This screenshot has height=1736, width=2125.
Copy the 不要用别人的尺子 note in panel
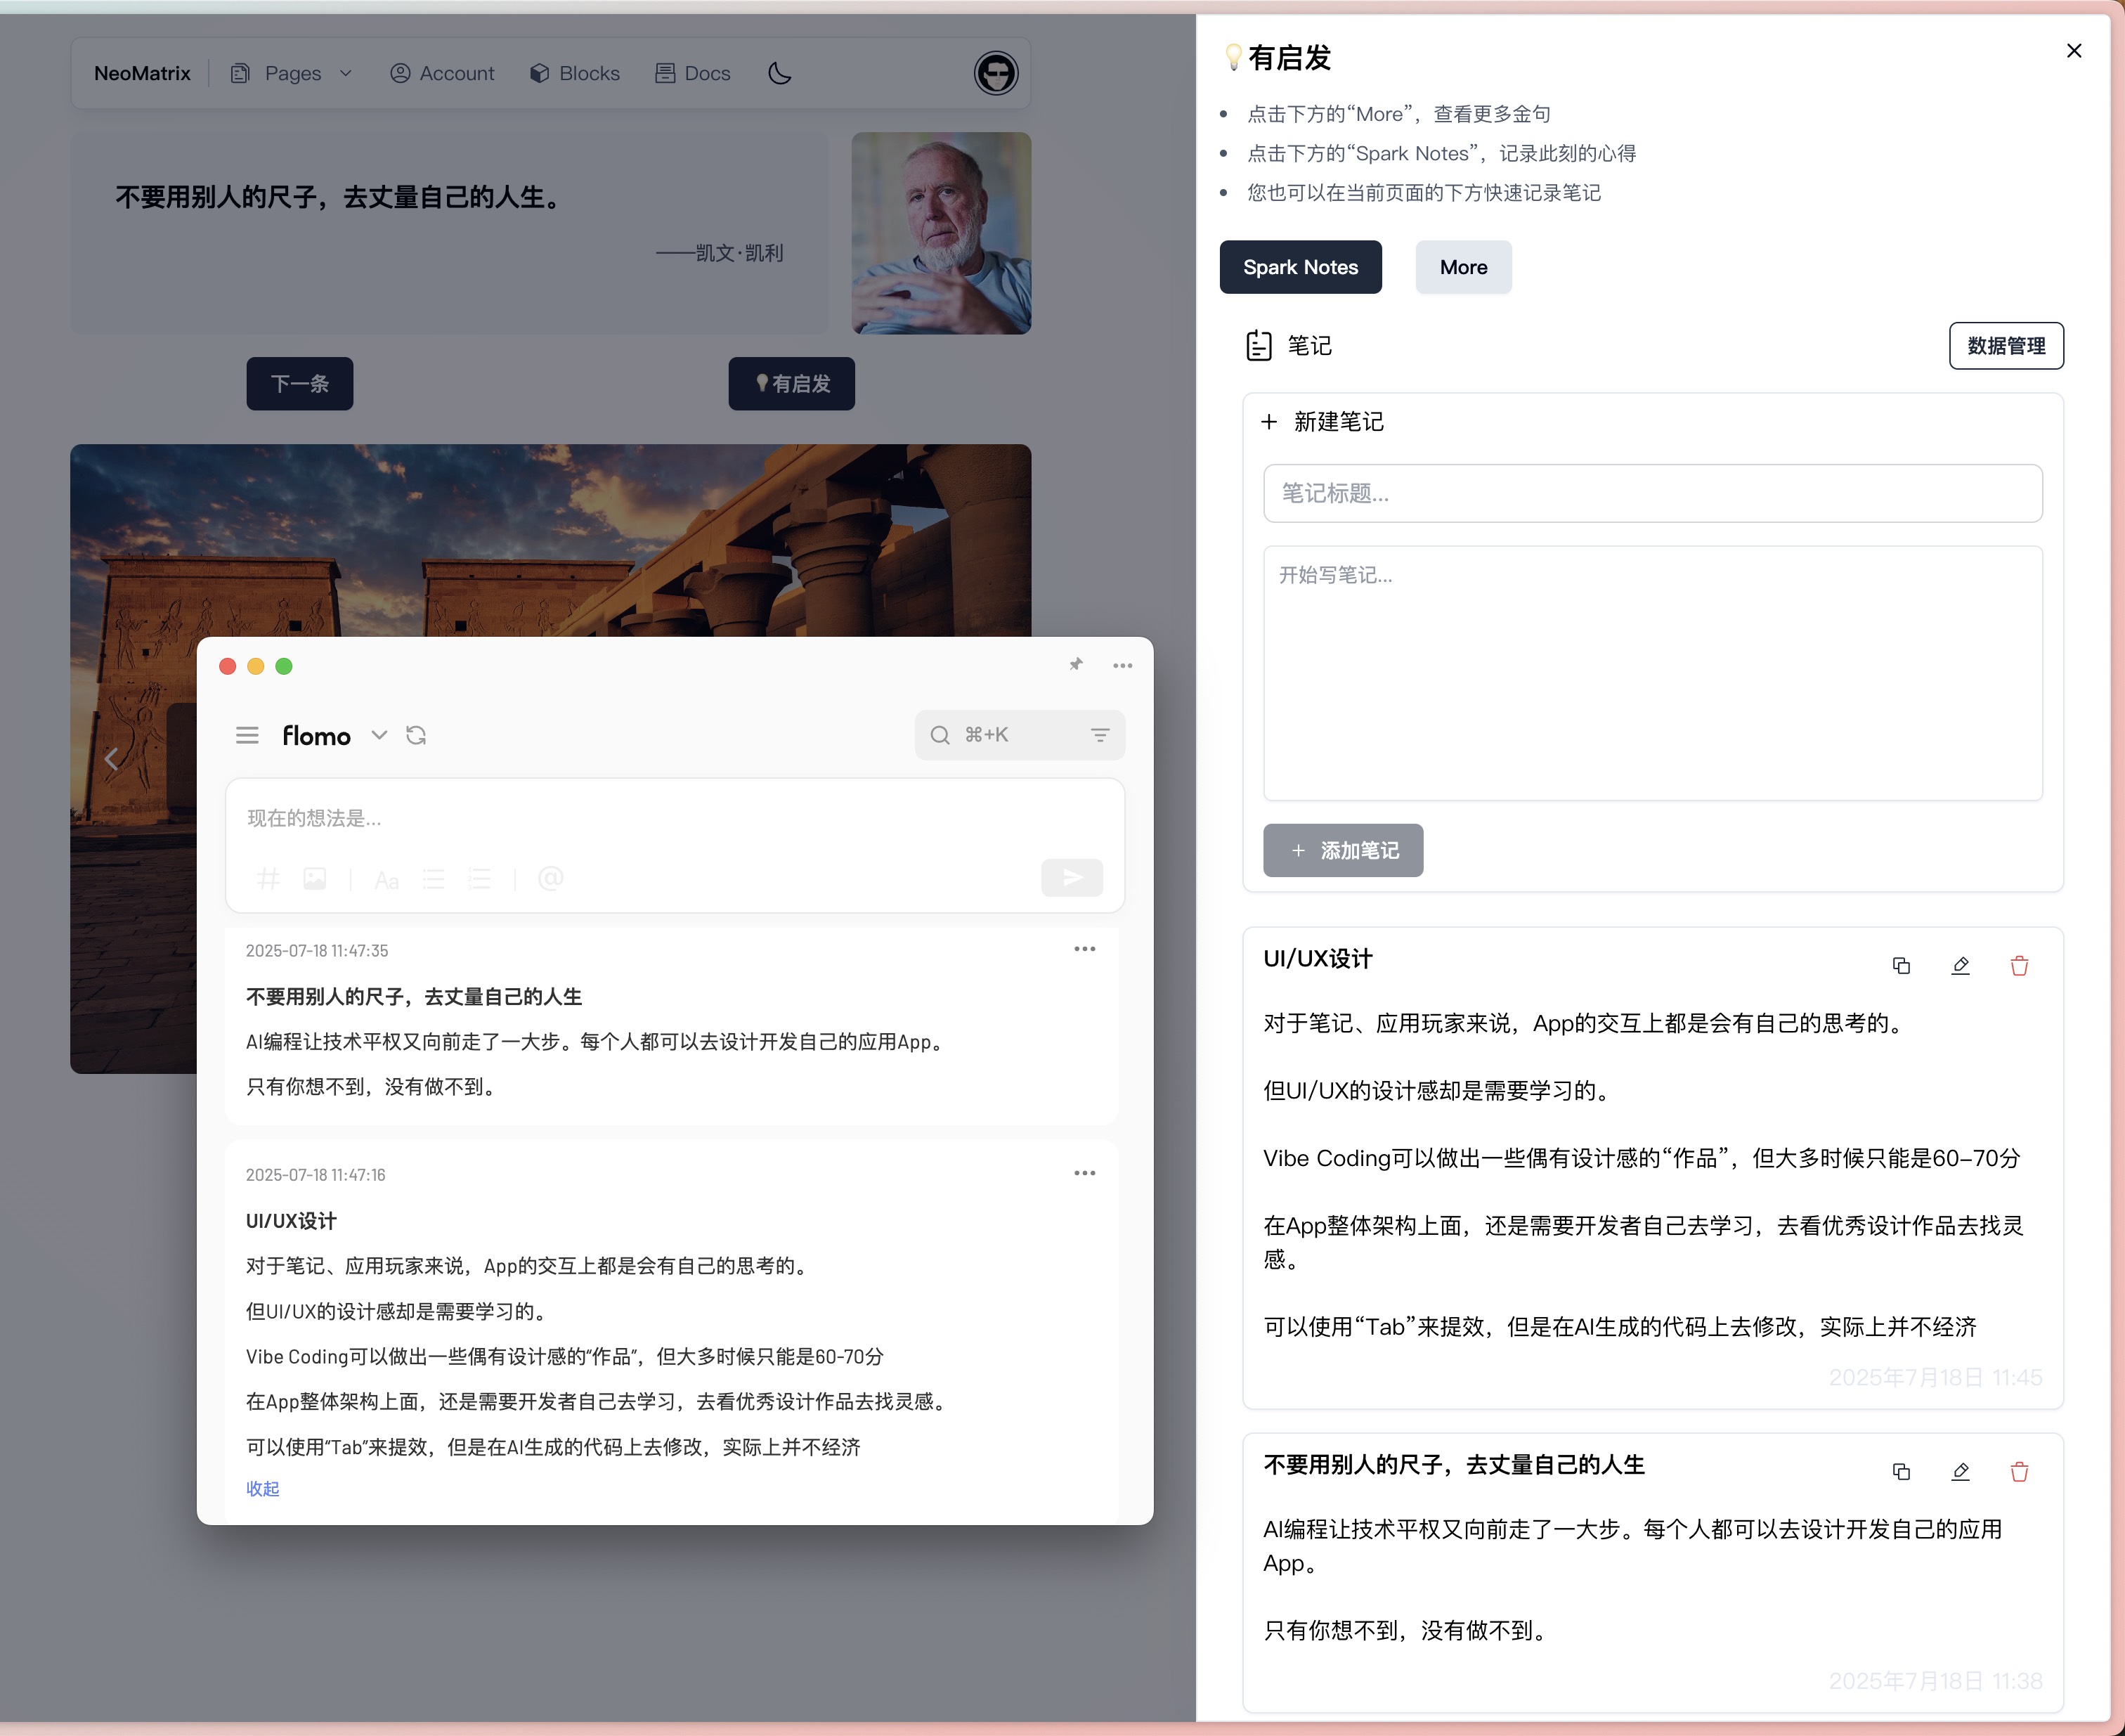[x=1901, y=1472]
